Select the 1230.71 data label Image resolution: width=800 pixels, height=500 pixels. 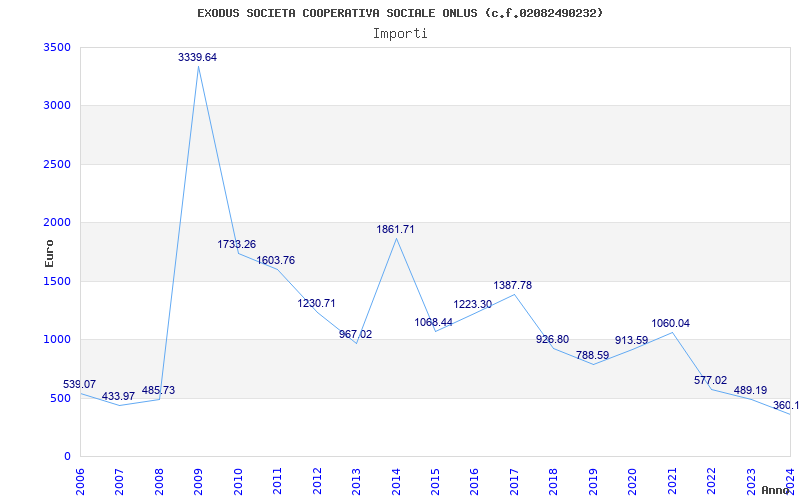(x=316, y=304)
